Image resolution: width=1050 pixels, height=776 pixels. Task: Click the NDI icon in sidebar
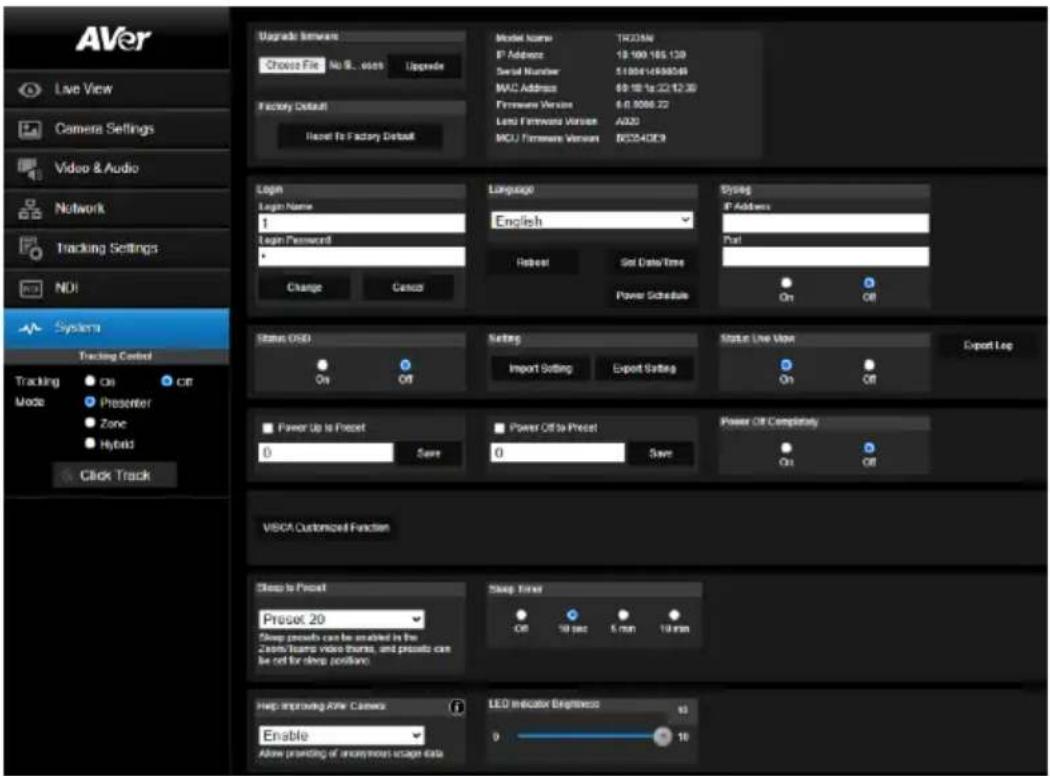(x=30, y=288)
